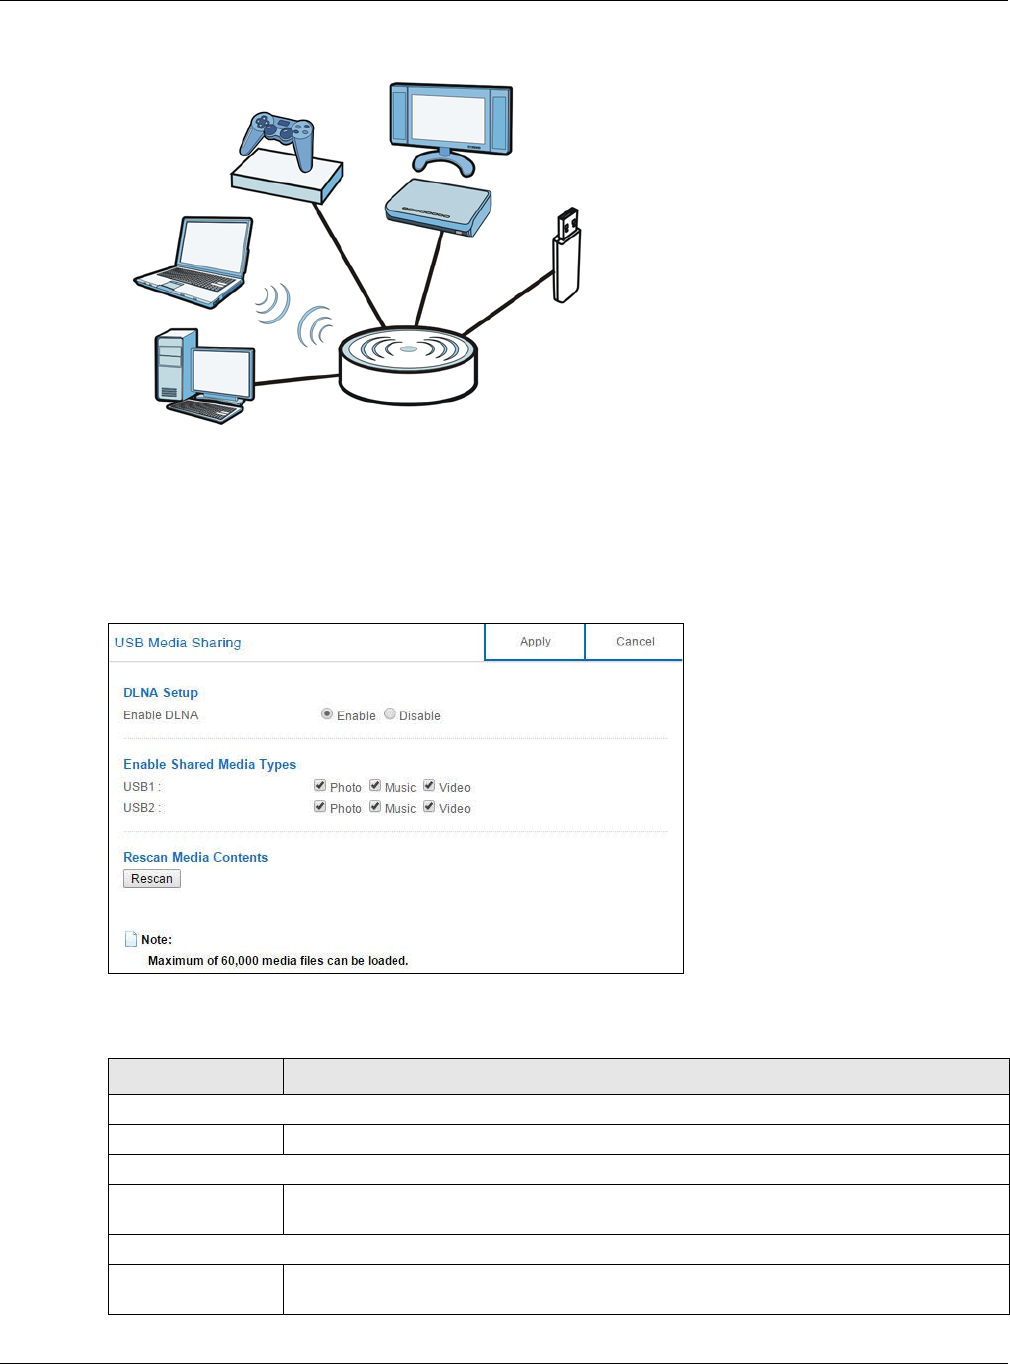The image size is (1010, 1364).
Task: Click the television monitor icon
Action: 451,128
